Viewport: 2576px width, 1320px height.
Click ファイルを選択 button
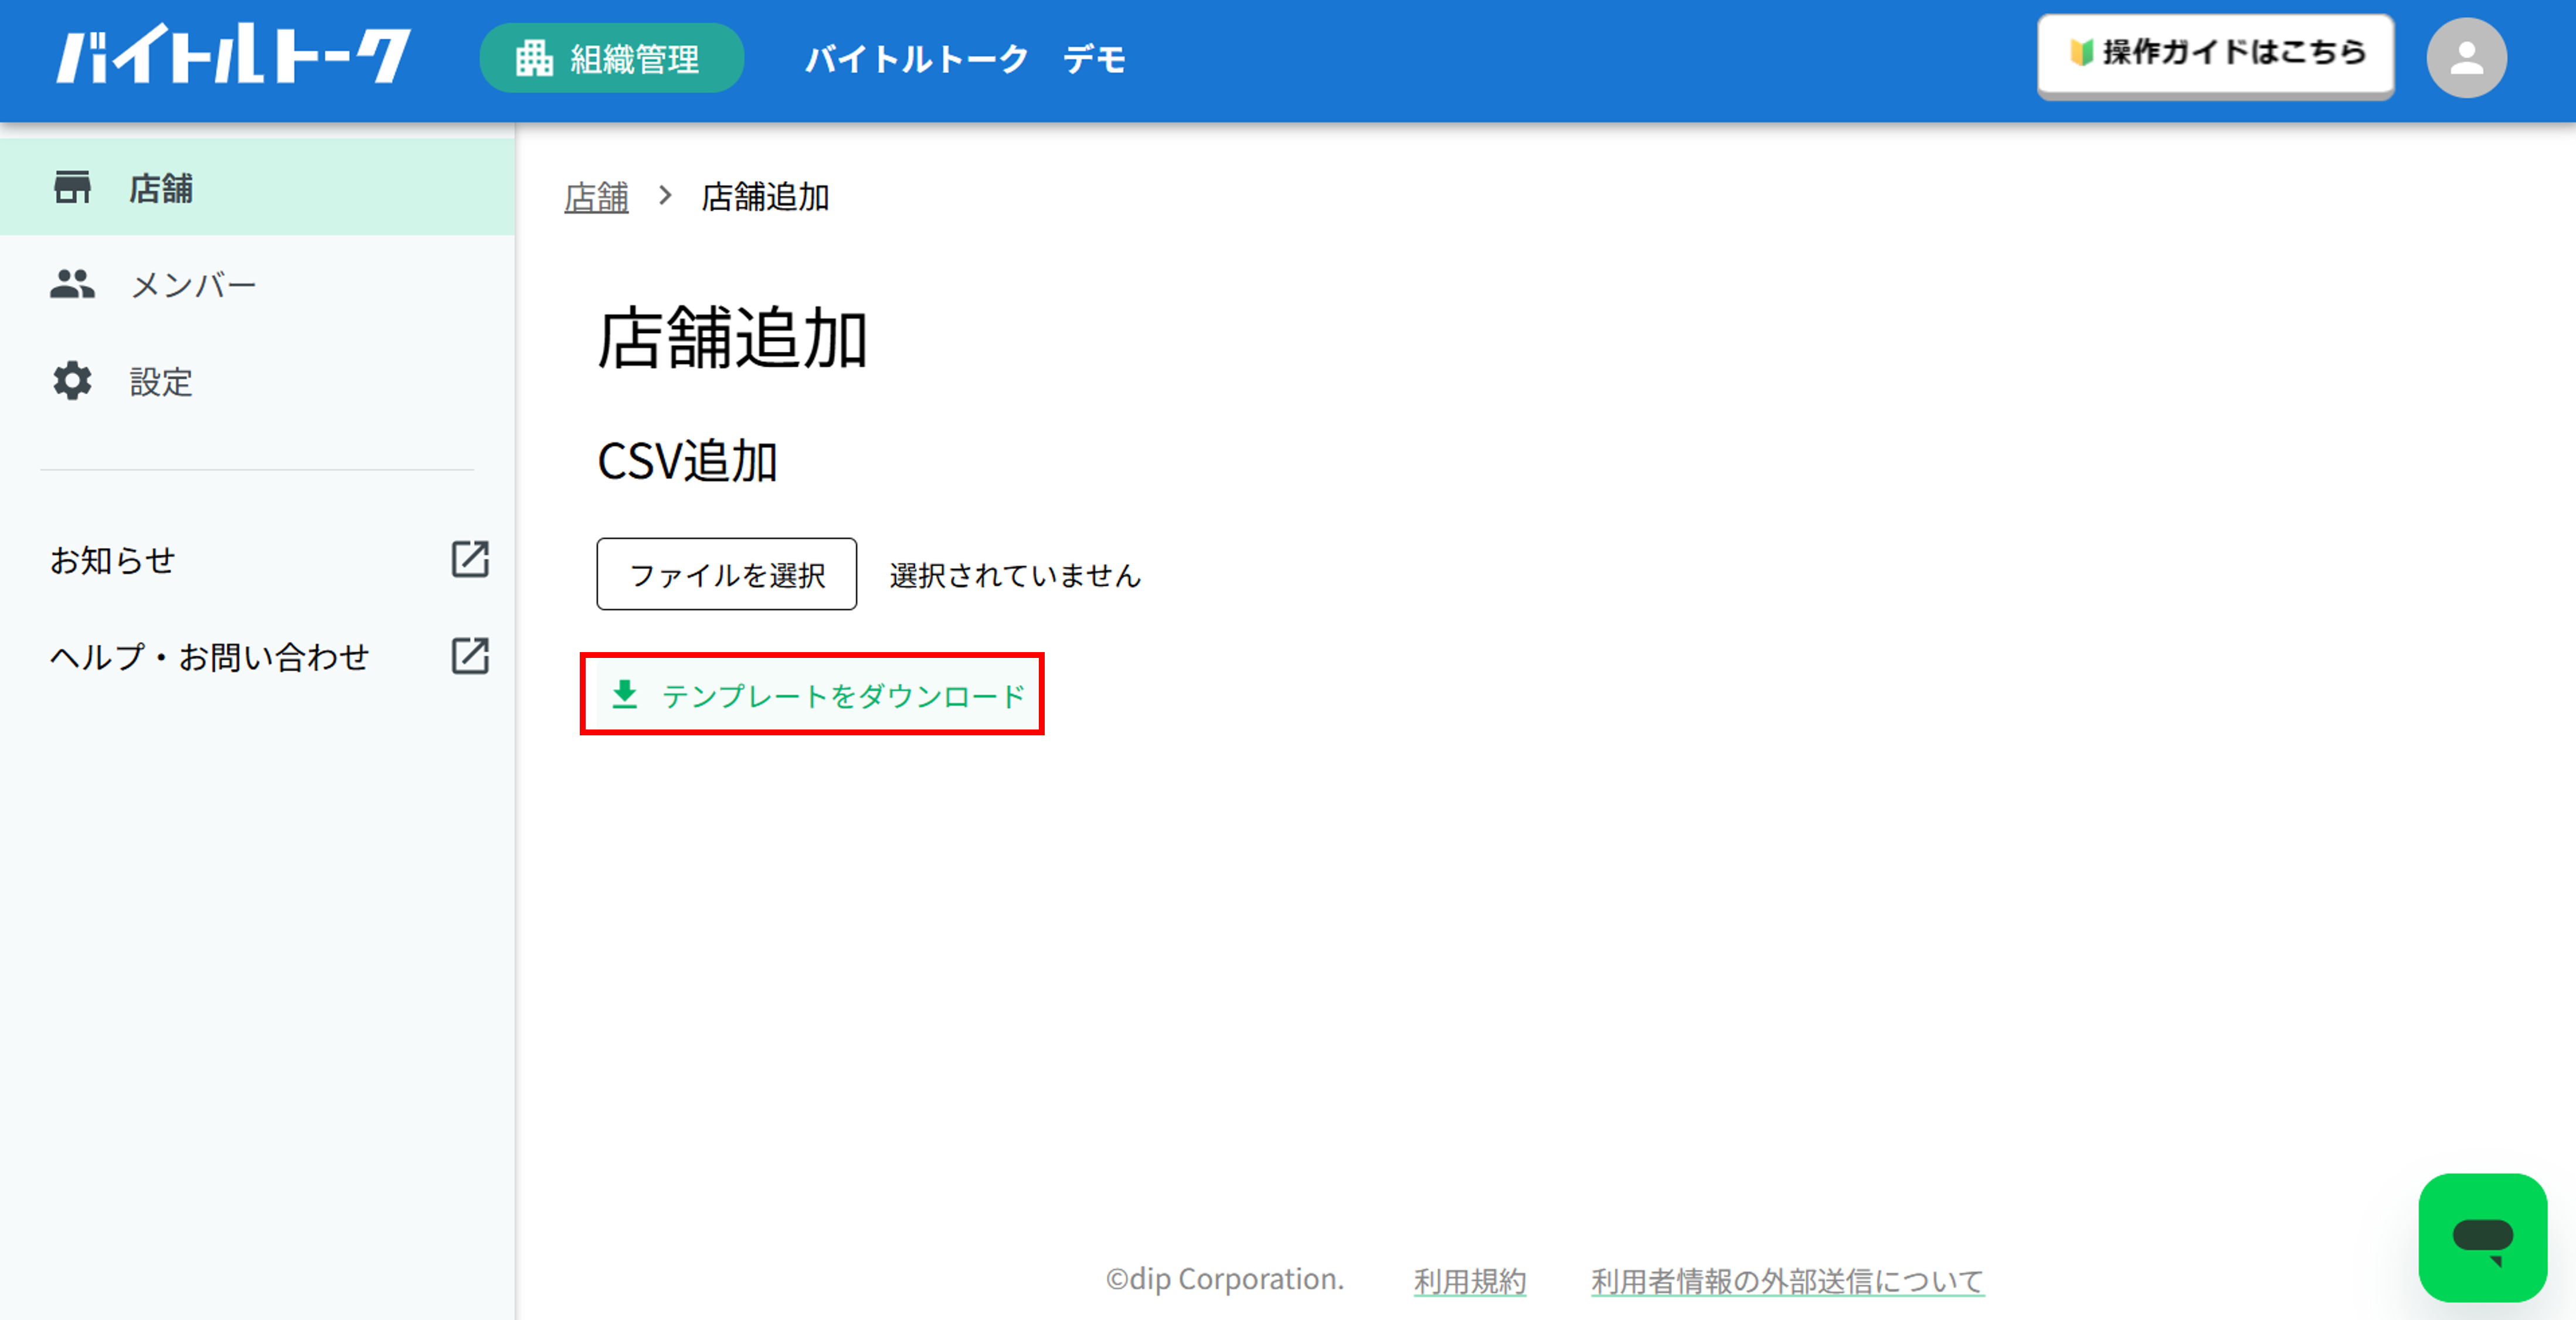[727, 574]
